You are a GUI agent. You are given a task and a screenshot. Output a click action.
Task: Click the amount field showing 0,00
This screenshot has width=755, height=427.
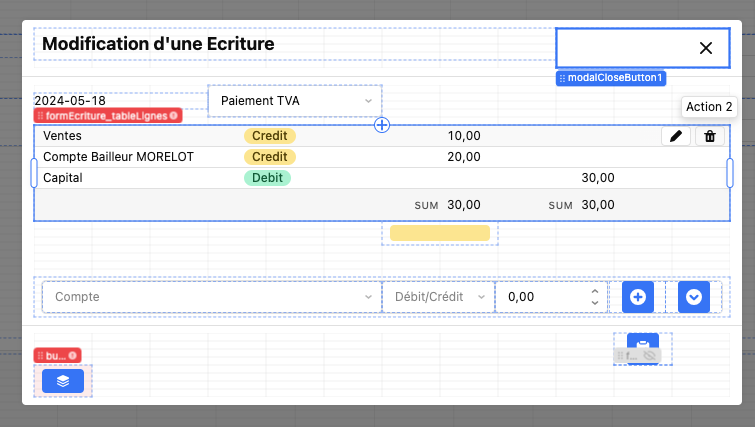click(x=540, y=297)
